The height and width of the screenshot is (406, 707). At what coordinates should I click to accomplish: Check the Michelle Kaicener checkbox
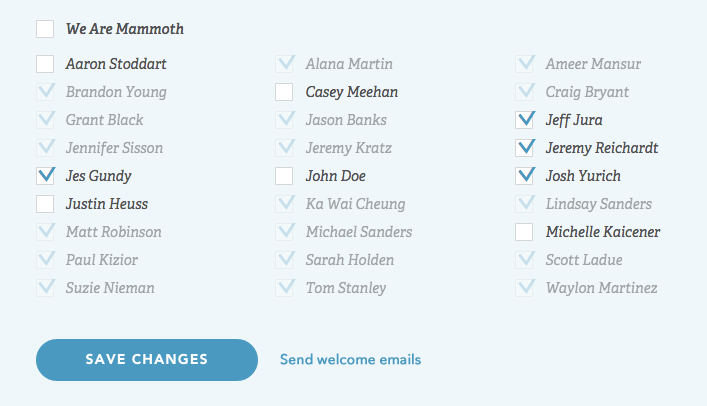pyautogui.click(x=525, y=232)
